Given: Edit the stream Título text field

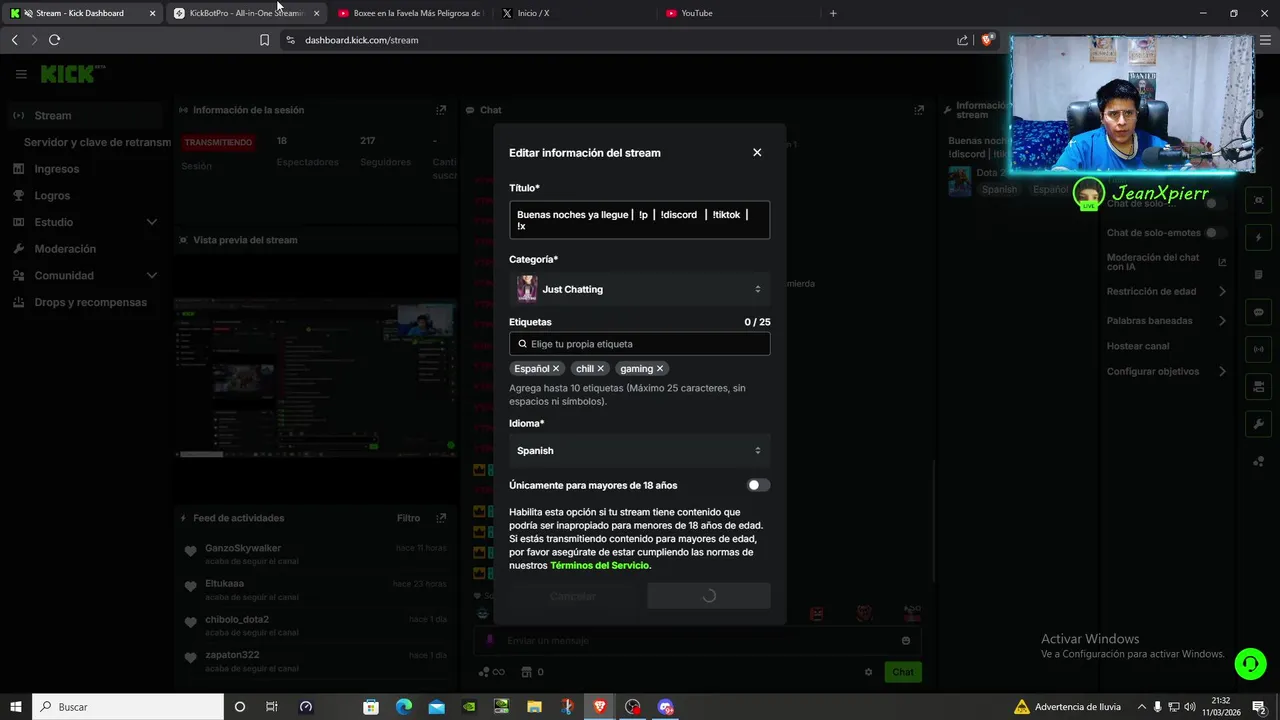Looking at the screenshot, I should click(x=639, y=220).
